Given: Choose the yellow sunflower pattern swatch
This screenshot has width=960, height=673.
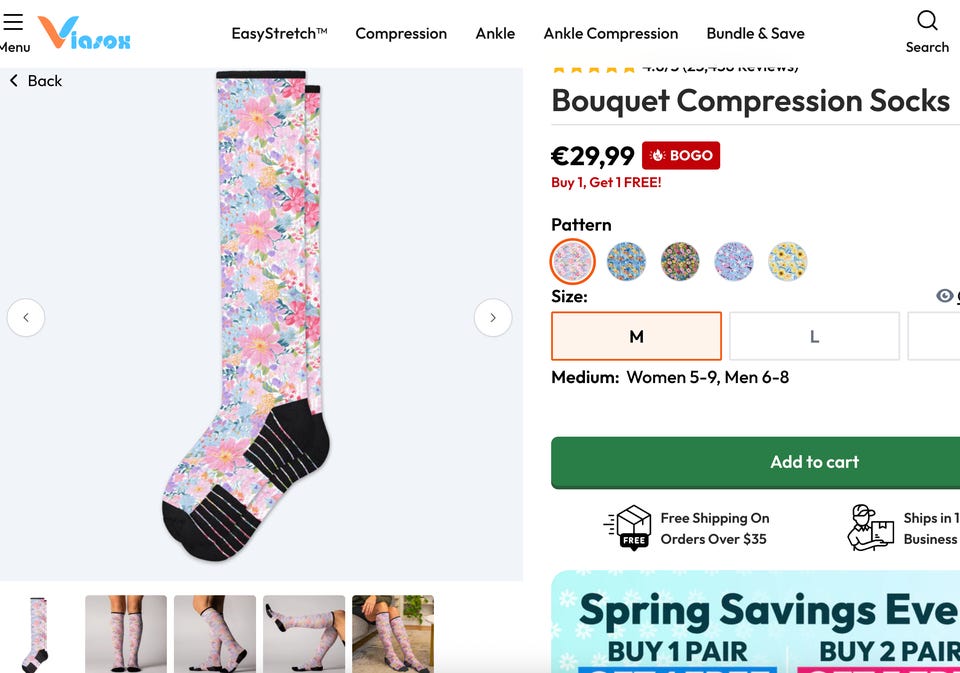Looking at the screenshot, I should coord(788,262).
